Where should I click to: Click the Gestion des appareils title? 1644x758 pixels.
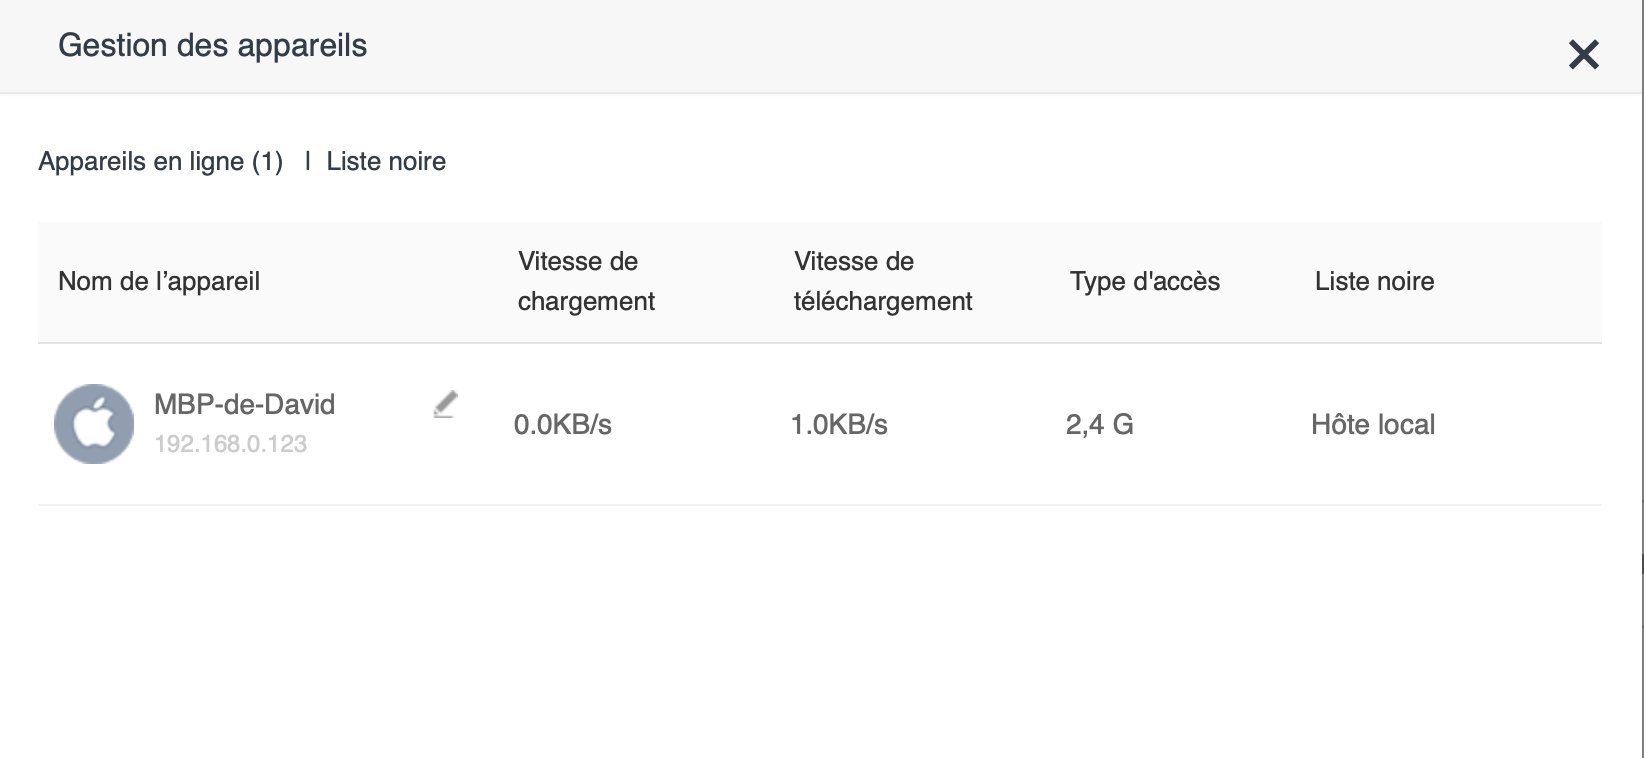tap(212, 46)
